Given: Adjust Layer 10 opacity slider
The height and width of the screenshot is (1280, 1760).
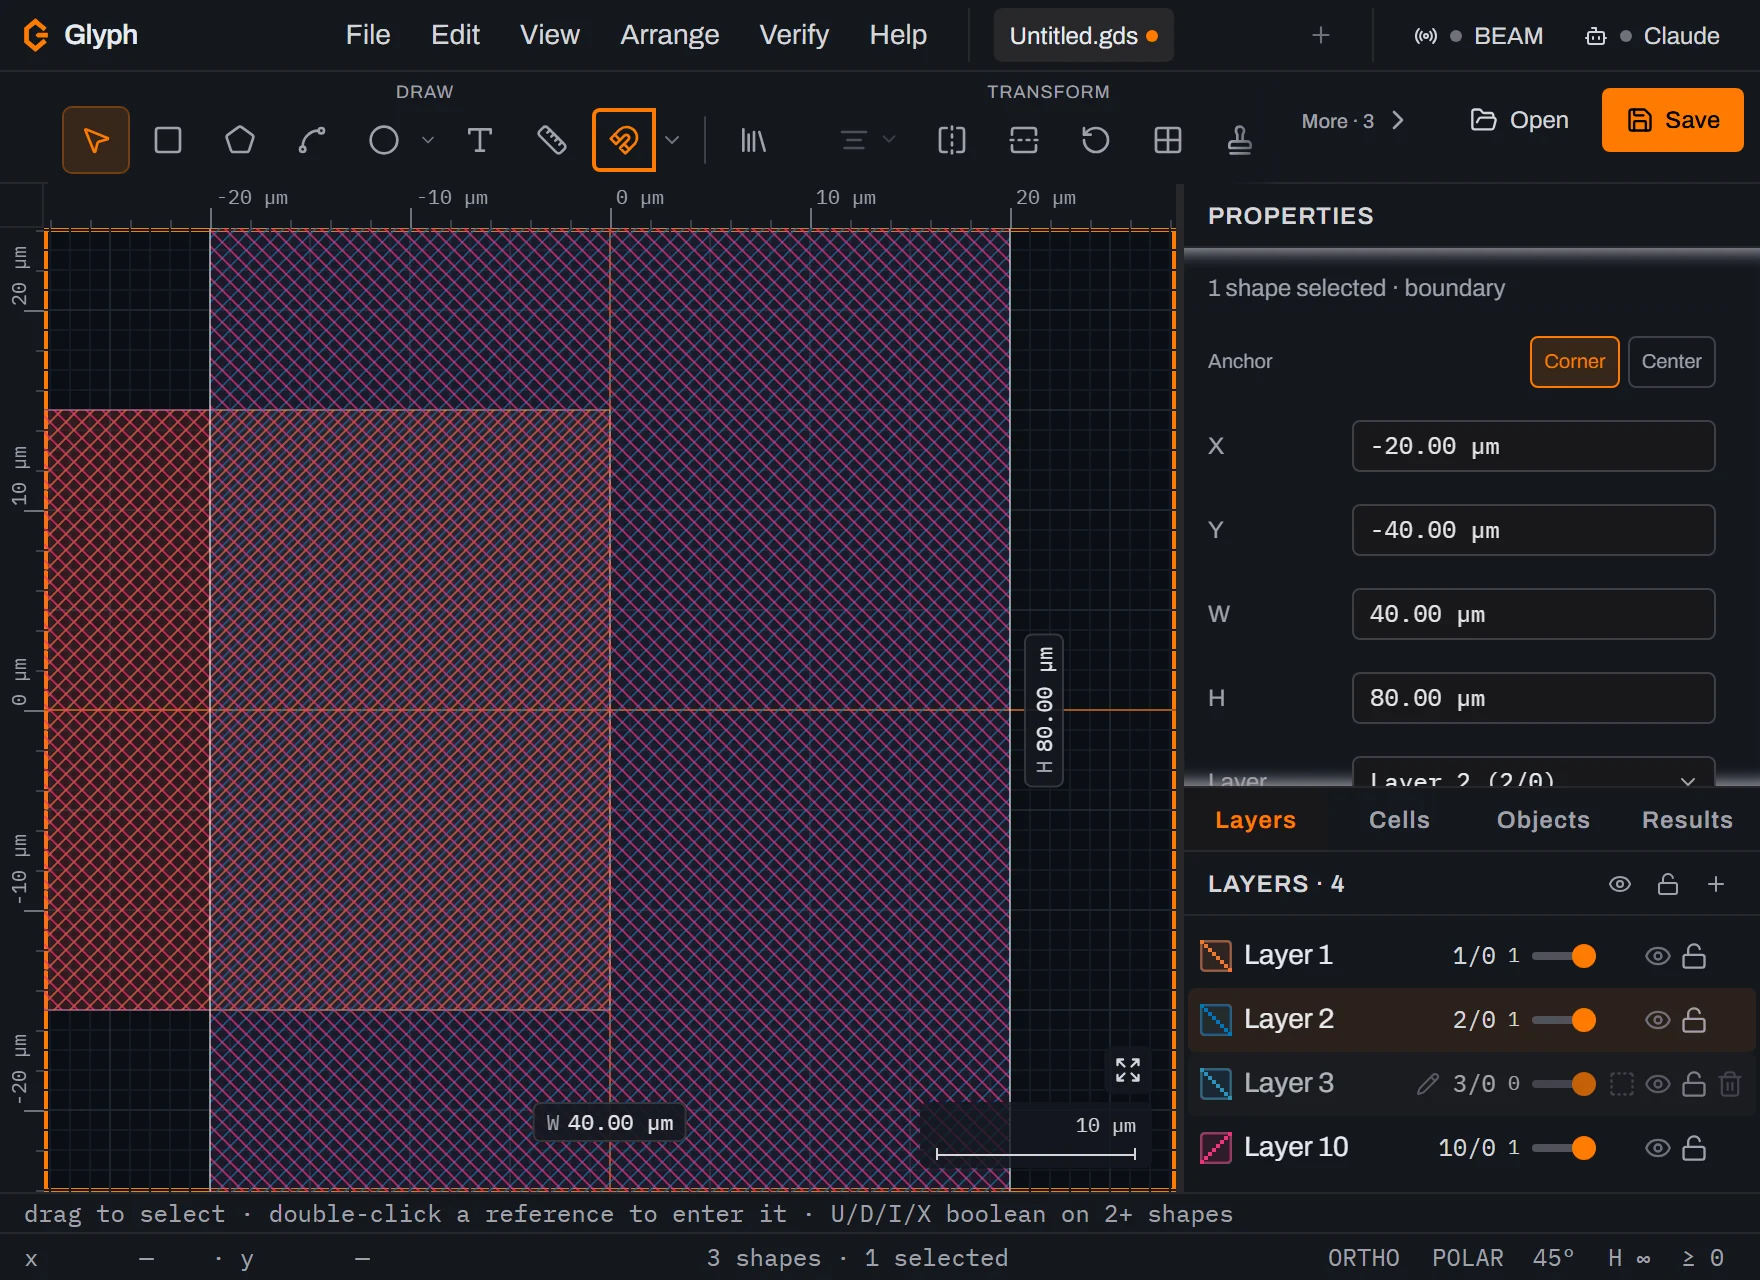Looking at the screenshot, I should point(1563,1148).
